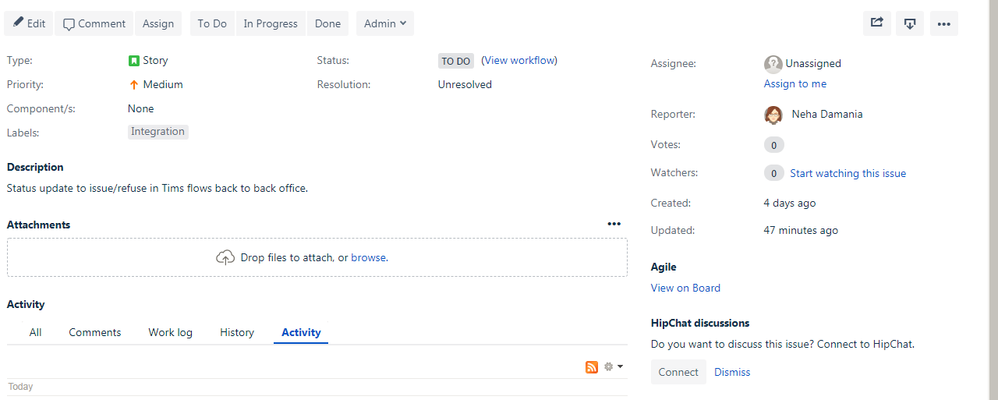The width and height of the screenshot is (998, 400).
Task: Select the Activity tab
Action: 301,332
